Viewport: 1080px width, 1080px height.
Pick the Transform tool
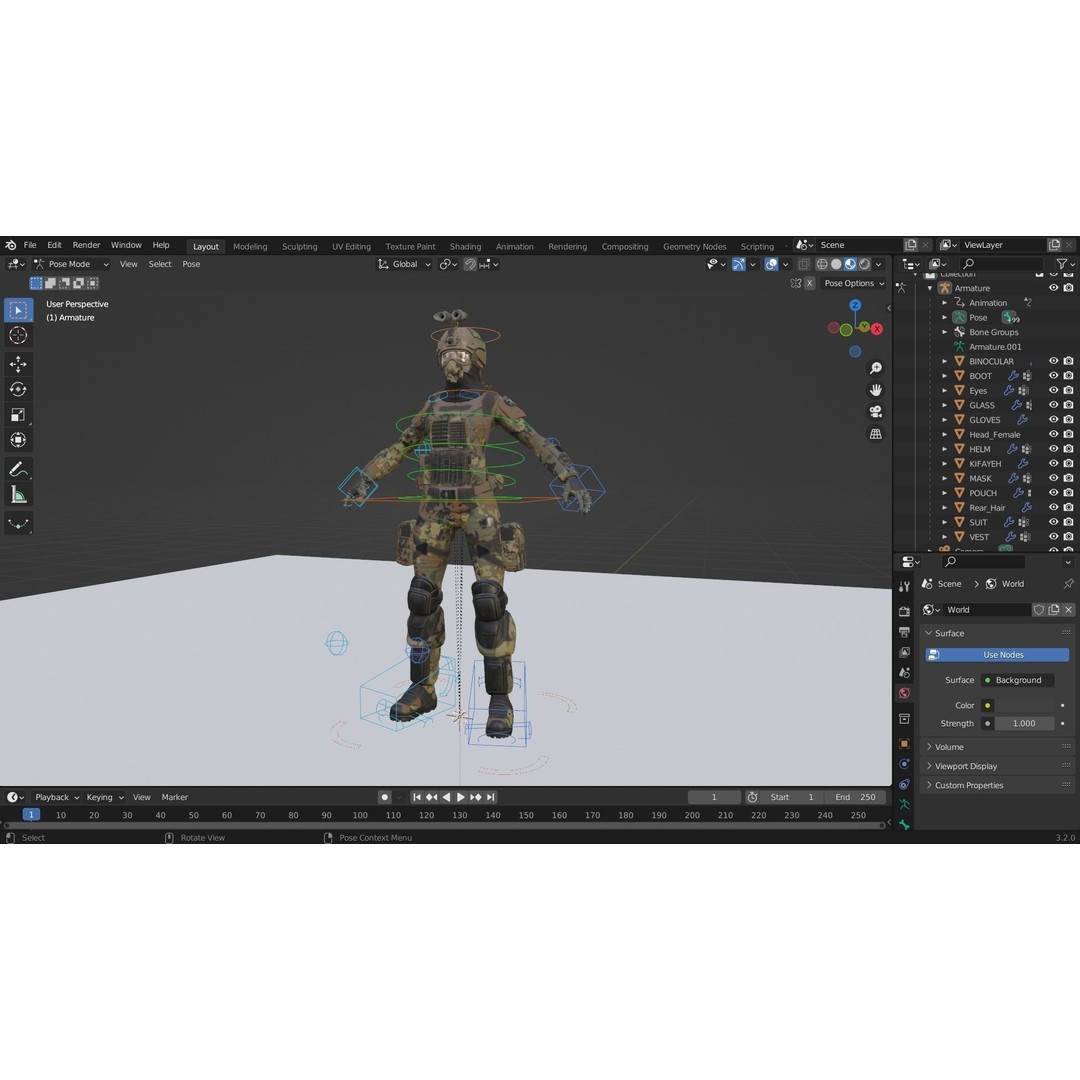19,440
